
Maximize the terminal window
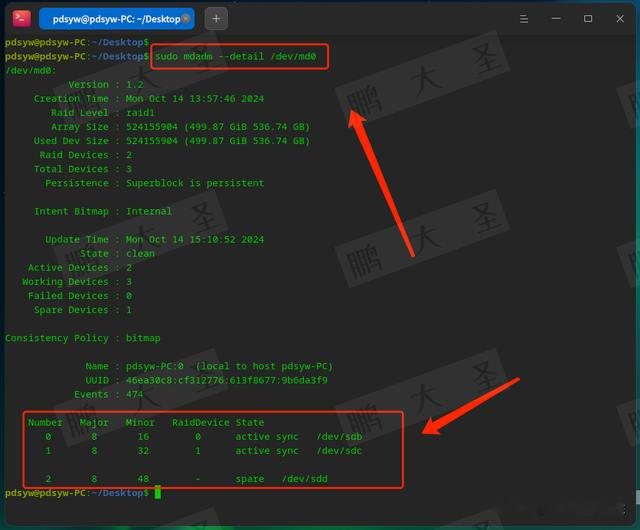point(588,19)
